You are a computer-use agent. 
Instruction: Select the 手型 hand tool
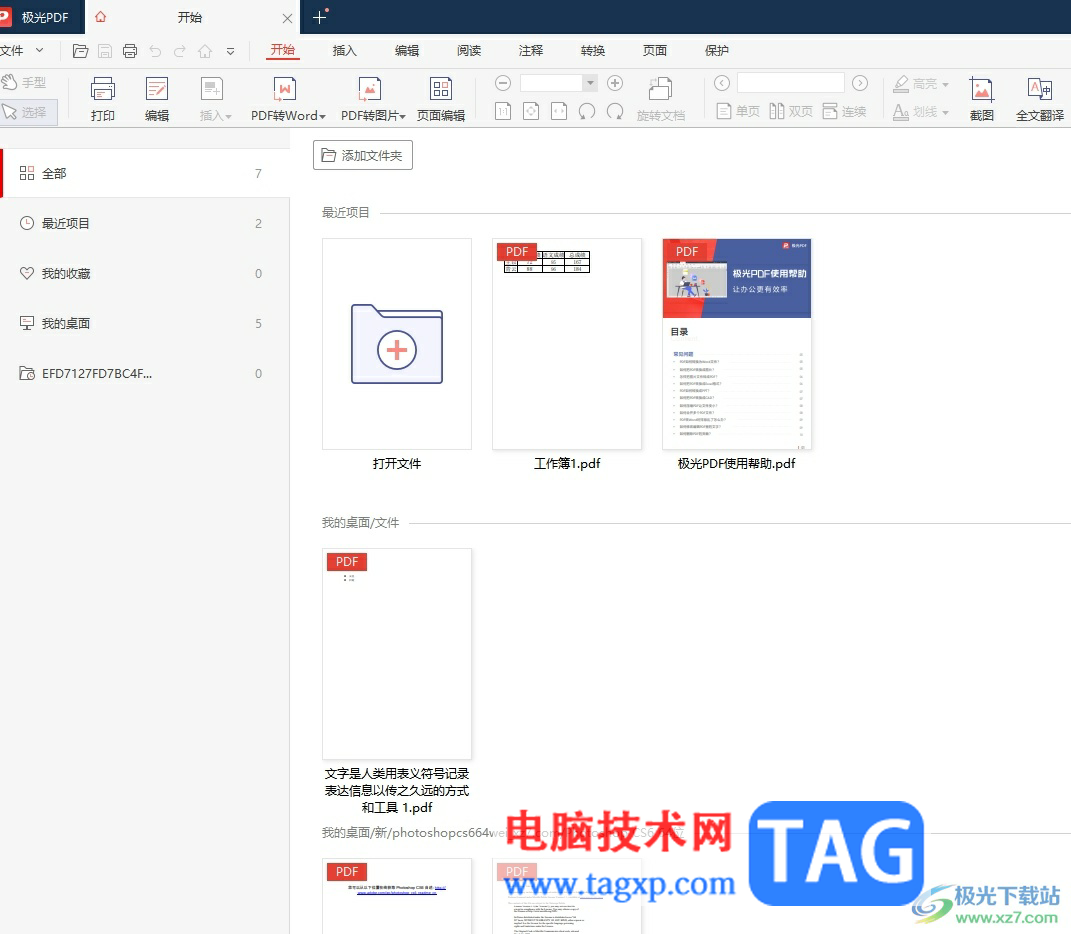tap(25, 83)
